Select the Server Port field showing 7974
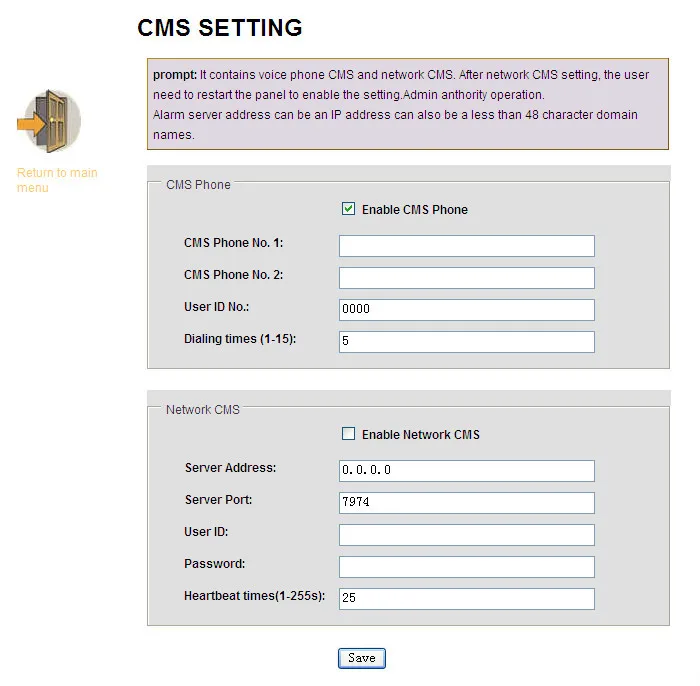This screenshot has height=686, width=700. [467, 503]
